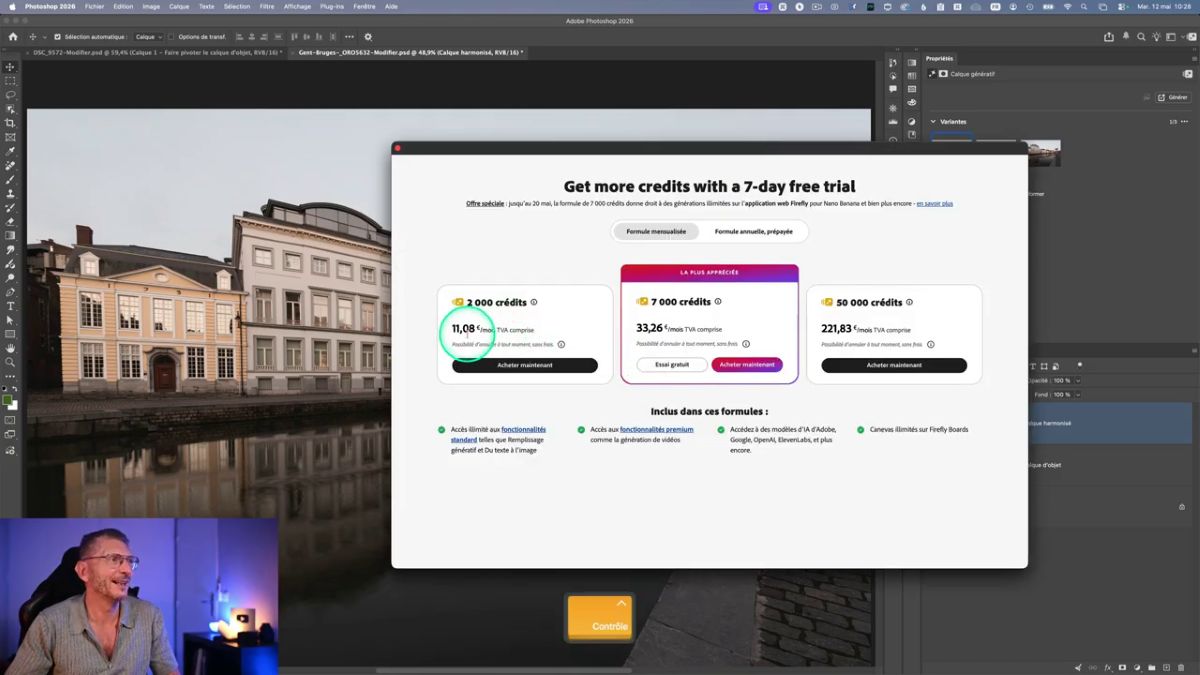The height and width of the screenshot is (675, 1200).
Task: Open the Affichage menu
Action: coord(297,6)
